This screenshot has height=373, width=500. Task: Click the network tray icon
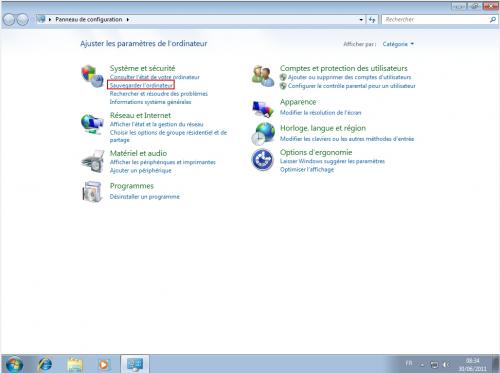(x=434, y=364)
